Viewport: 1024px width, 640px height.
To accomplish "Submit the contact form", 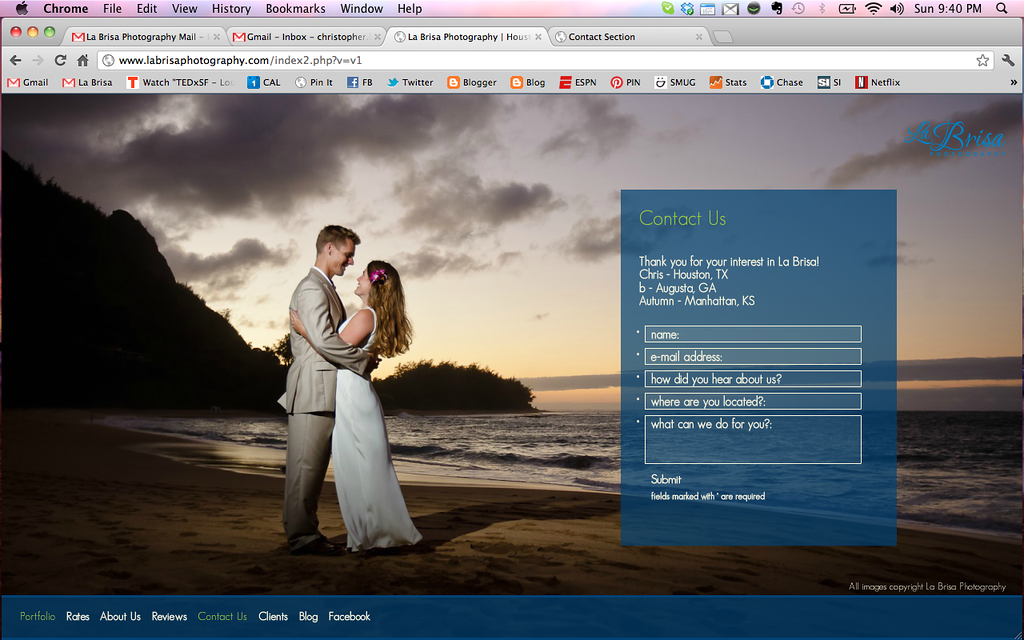I will [x=665, y=479].
